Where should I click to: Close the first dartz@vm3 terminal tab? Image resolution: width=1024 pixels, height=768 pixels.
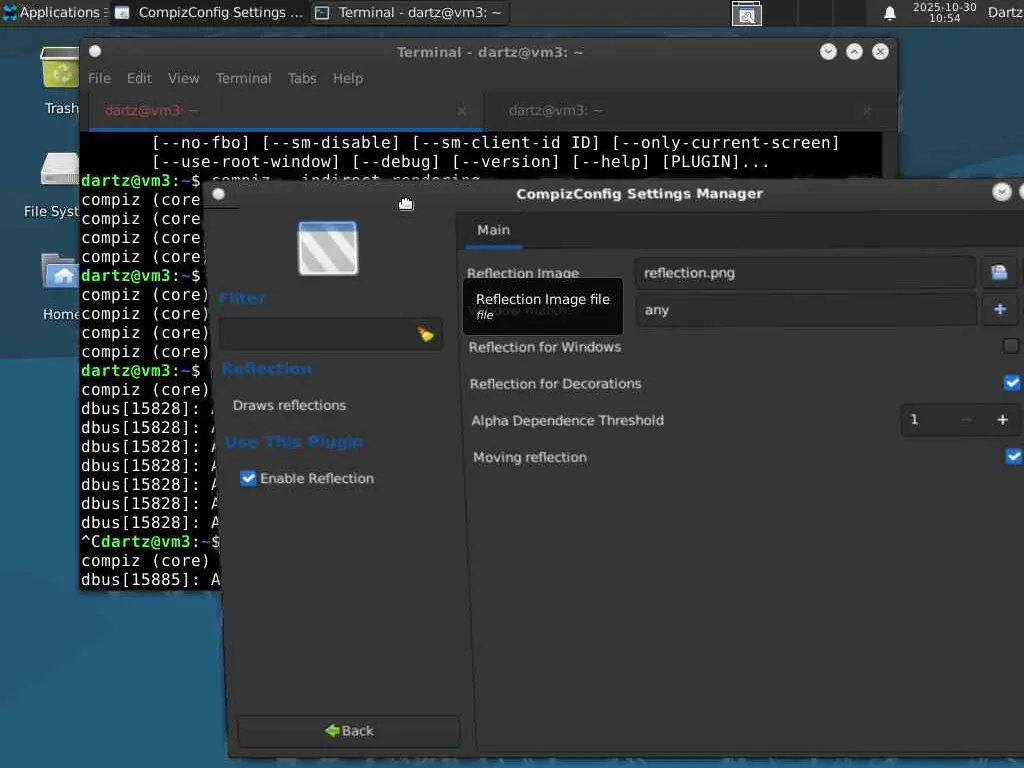coord(462,111)
